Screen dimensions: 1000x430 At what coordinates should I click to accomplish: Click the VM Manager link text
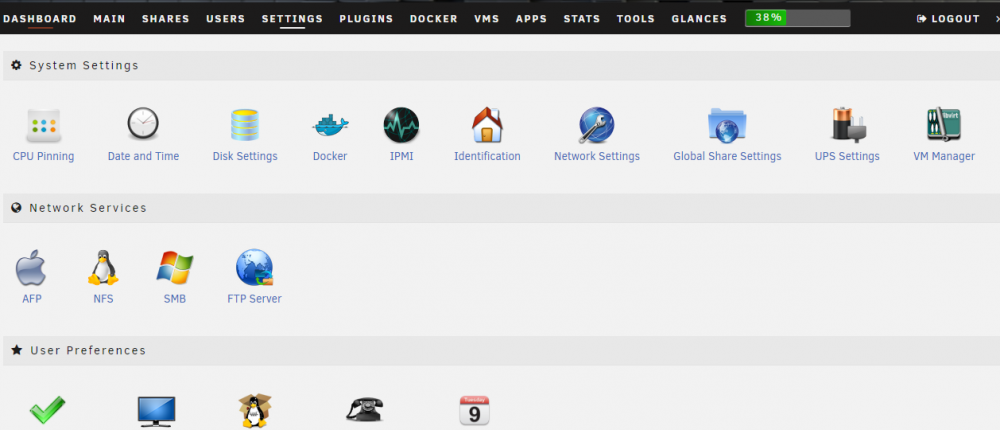click(x=944, y=156)
